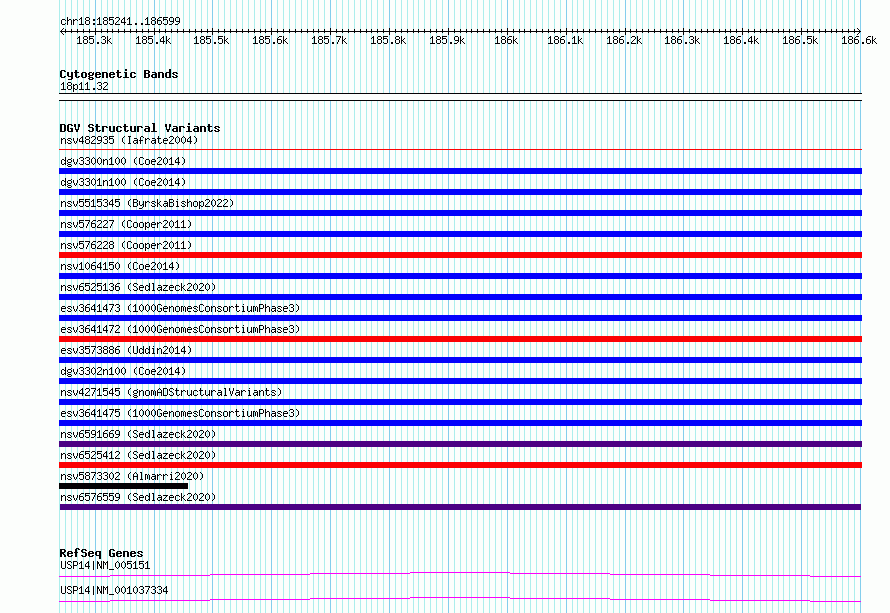Viewport: 890px width, 613px height.
Task: Click the 185.7k ruler tick label
Action: pos(329,40)
